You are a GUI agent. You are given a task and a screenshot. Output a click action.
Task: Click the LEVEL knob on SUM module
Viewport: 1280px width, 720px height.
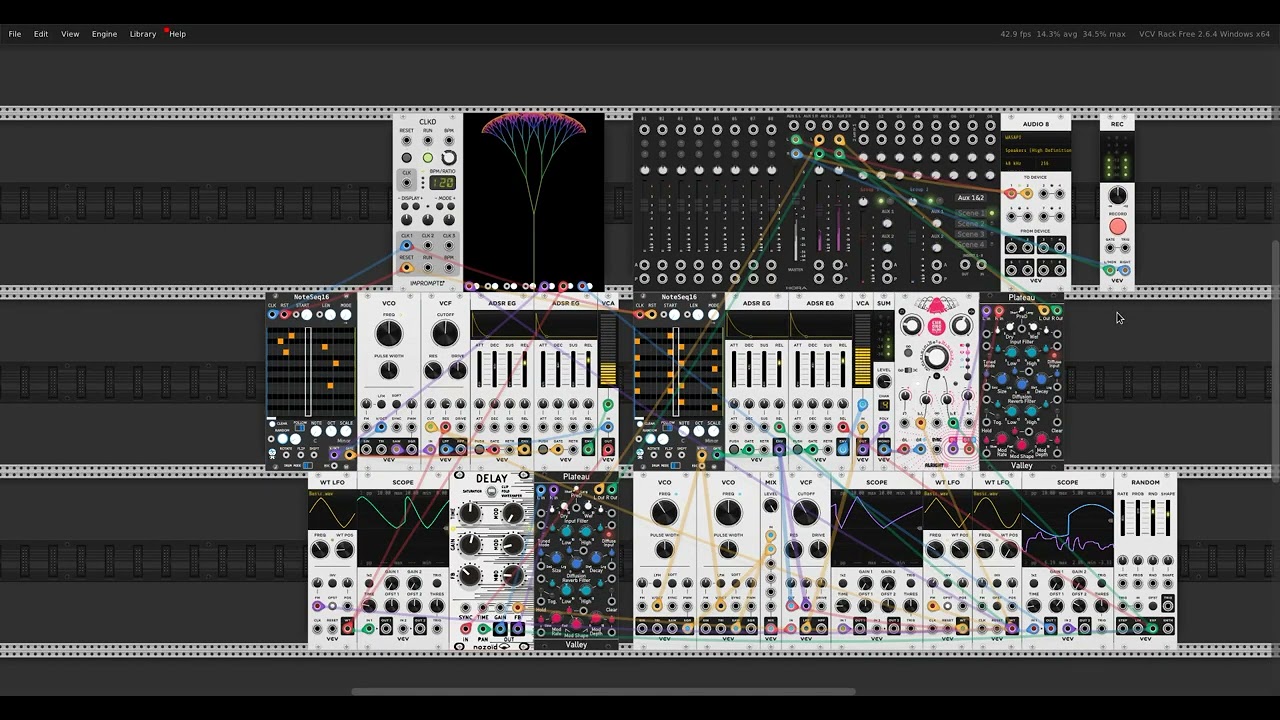pos(884,381)
